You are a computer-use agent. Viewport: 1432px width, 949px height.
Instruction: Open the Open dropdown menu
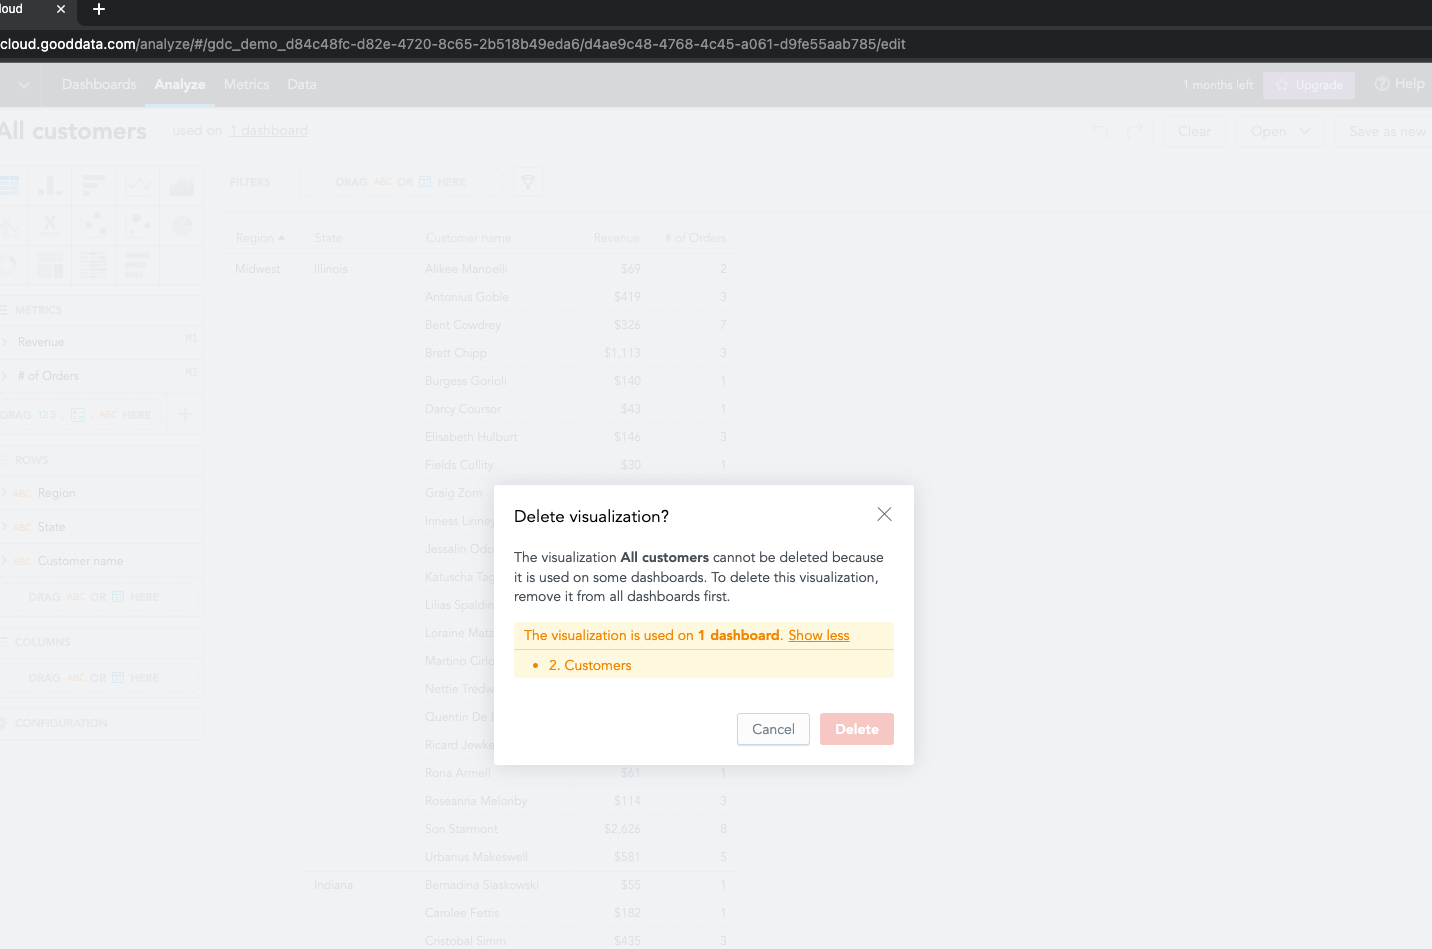tap(1279, 131)
